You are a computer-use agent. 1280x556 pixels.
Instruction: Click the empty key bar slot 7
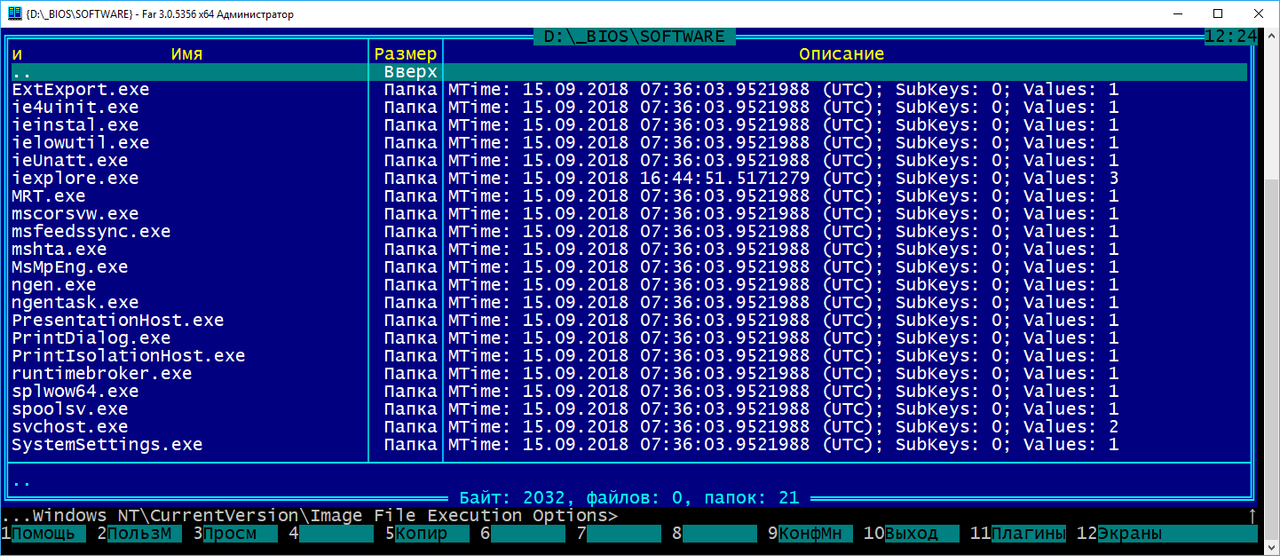619,534
